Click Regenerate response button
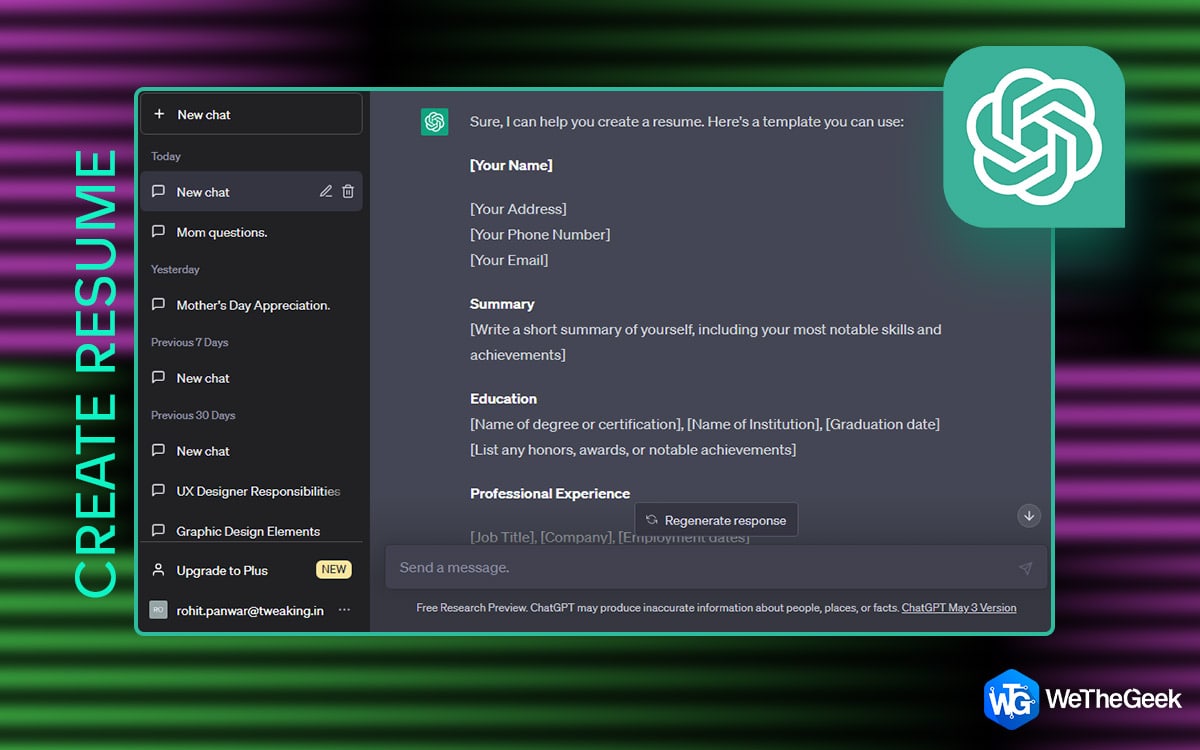Viewport: 1200px width, 750px height. (716, 520)
